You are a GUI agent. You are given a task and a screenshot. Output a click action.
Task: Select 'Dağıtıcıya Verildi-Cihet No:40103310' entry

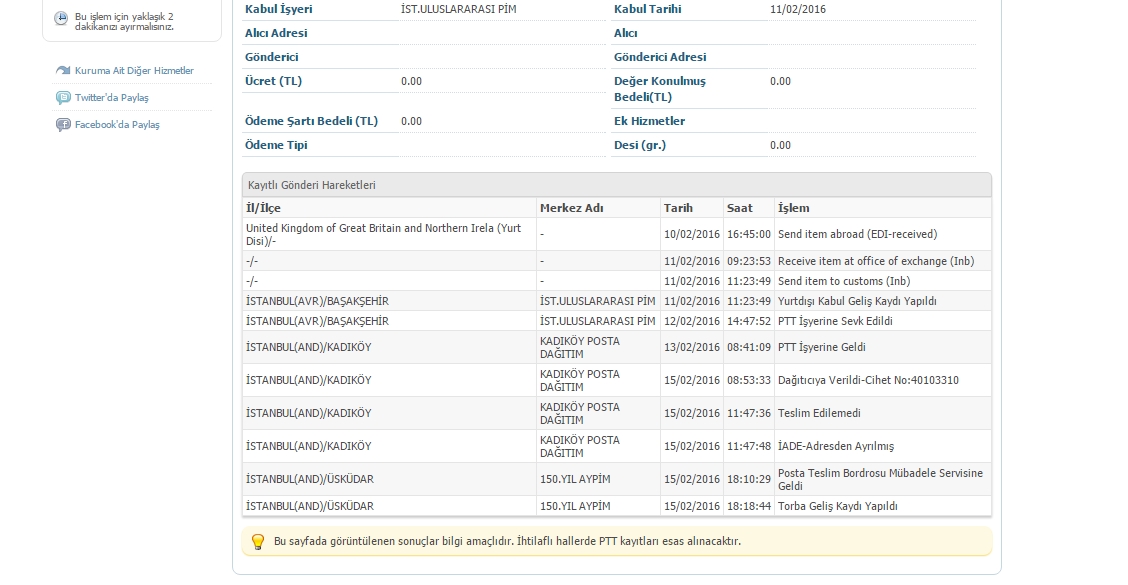[x=868, y=380]
